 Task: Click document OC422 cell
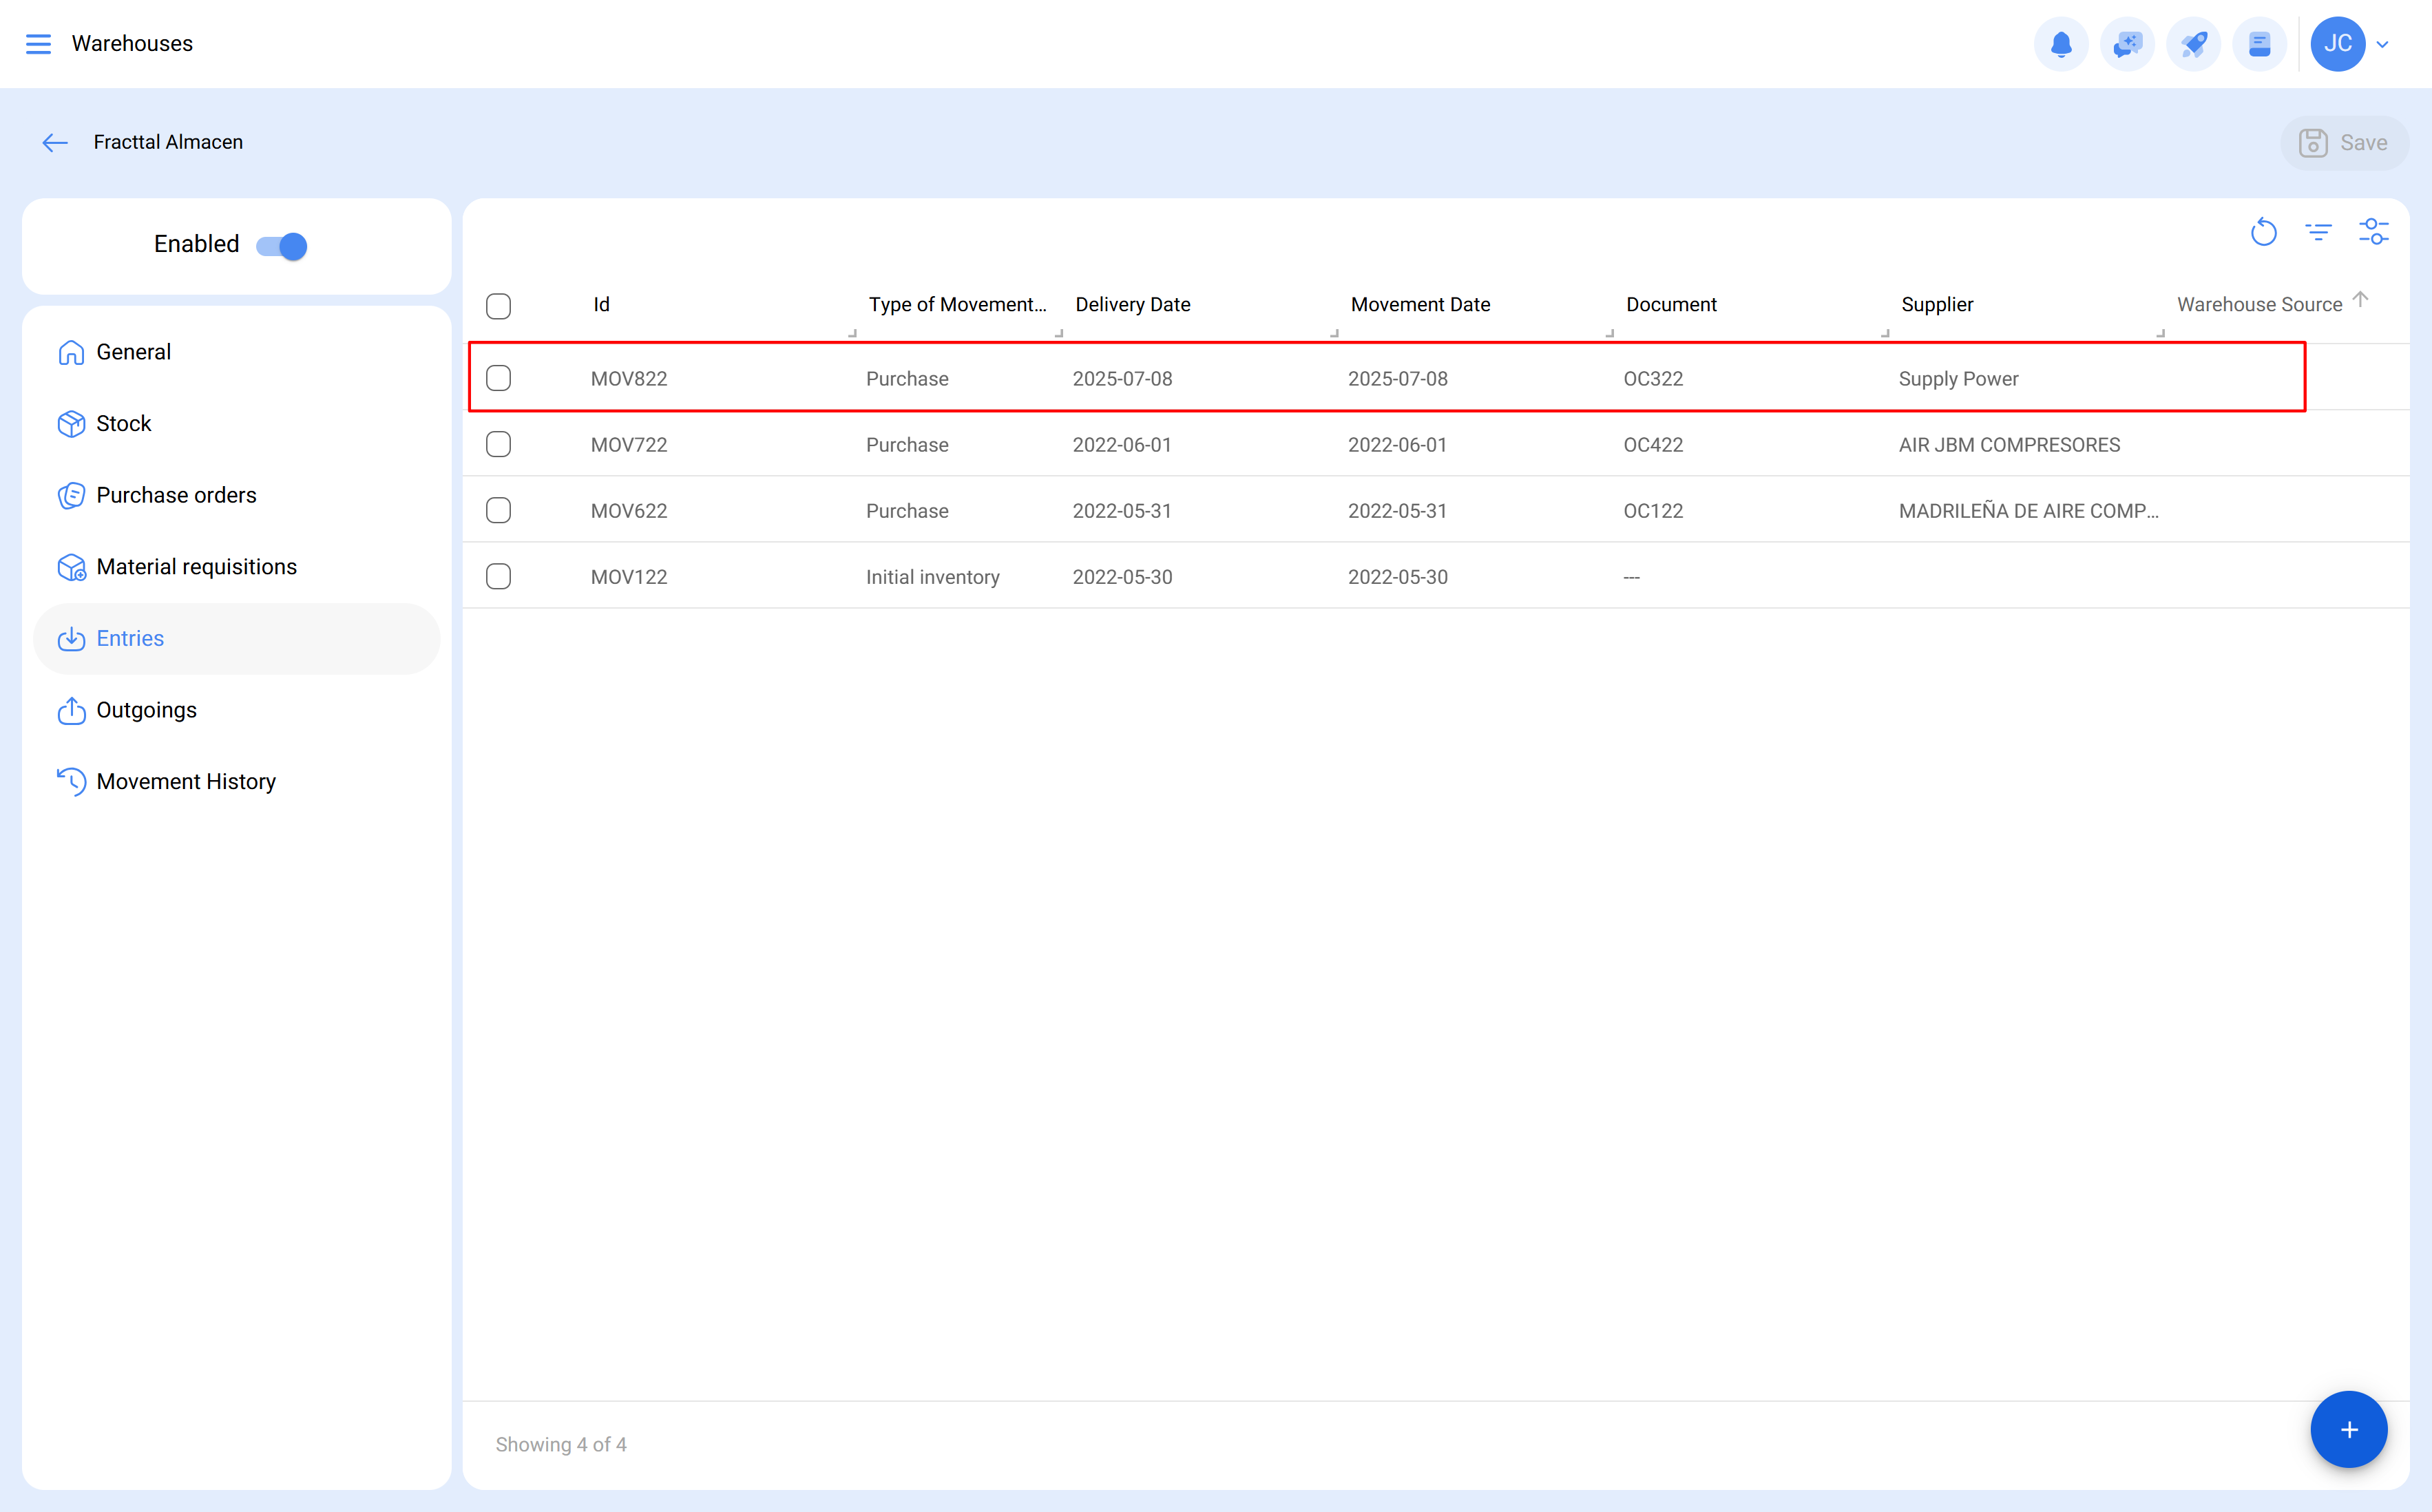(x=1653, y=445)
